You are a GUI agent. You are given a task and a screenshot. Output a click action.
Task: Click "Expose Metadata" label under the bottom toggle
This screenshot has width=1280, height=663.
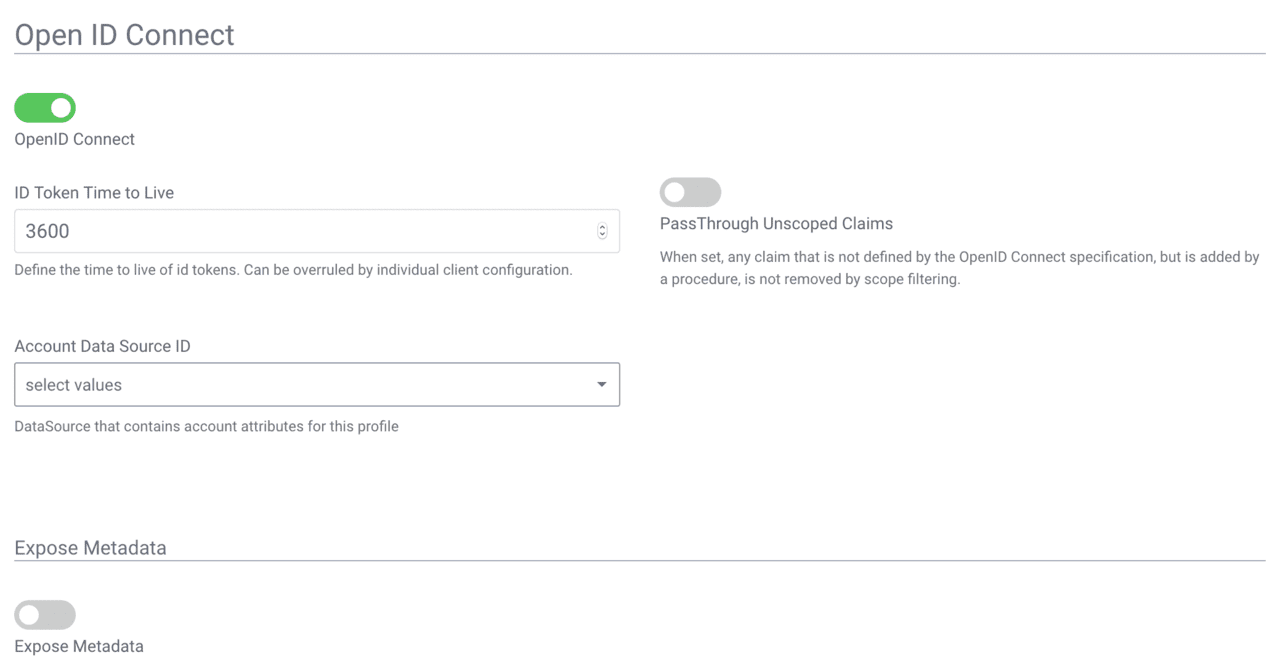78,646
